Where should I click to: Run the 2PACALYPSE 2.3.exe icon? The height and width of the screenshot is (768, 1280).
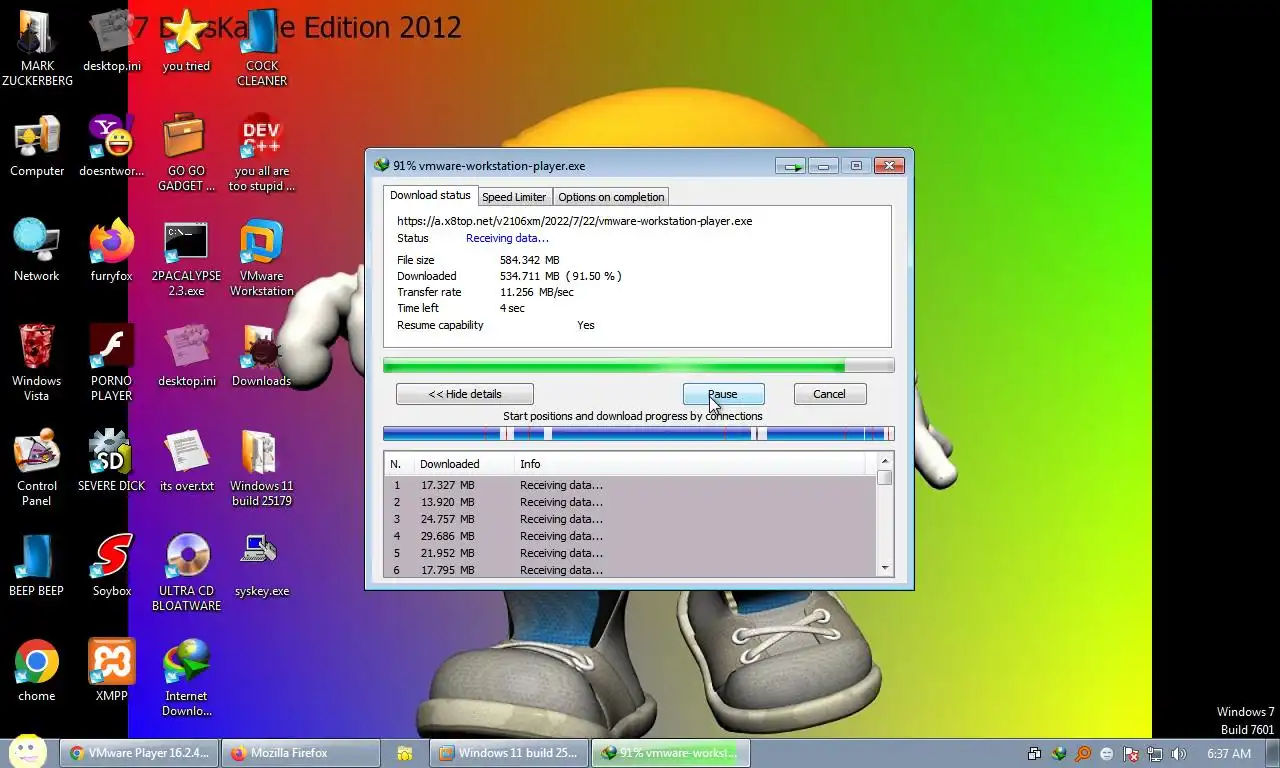(186, 258)
